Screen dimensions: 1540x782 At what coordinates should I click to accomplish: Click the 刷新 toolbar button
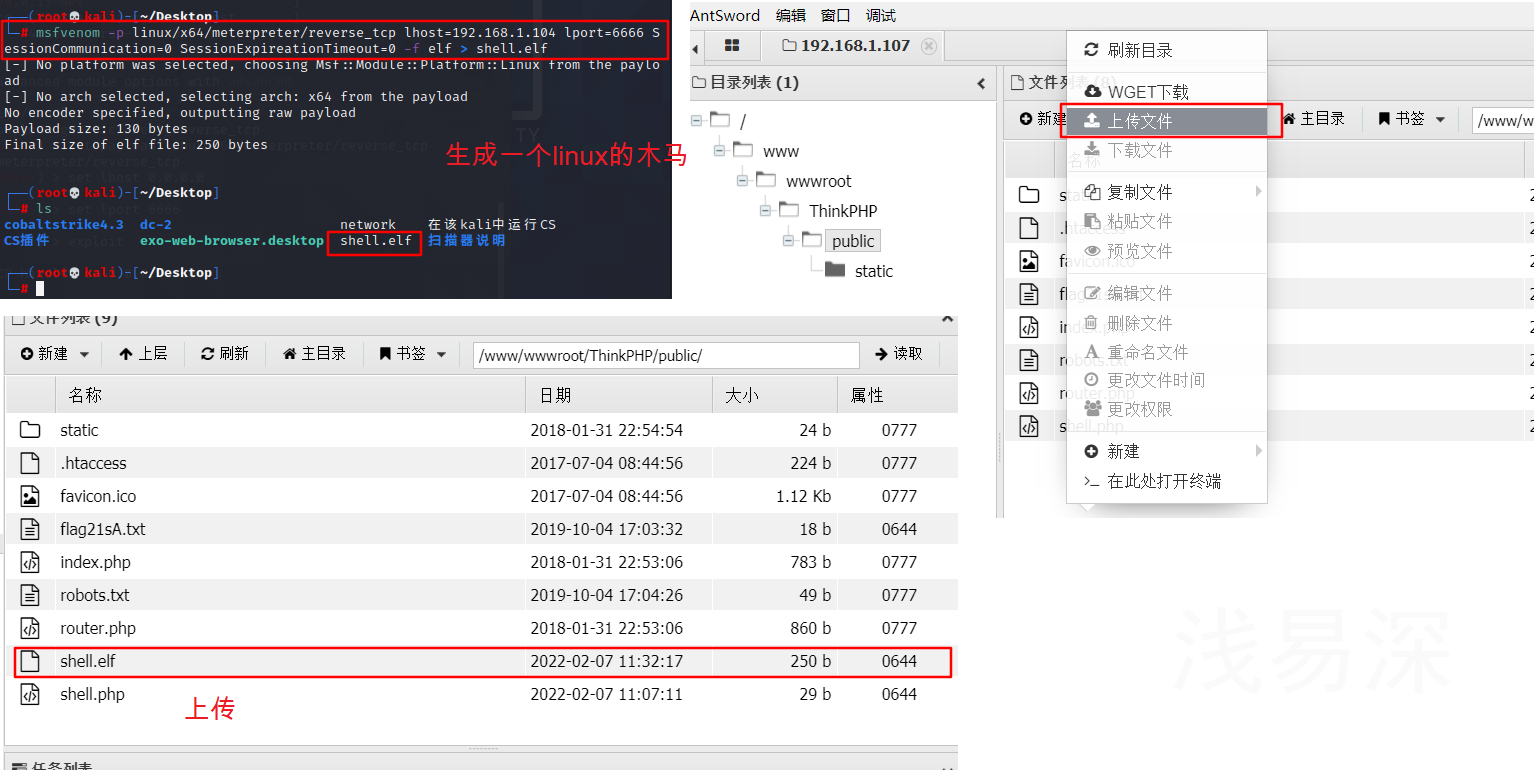225,354
